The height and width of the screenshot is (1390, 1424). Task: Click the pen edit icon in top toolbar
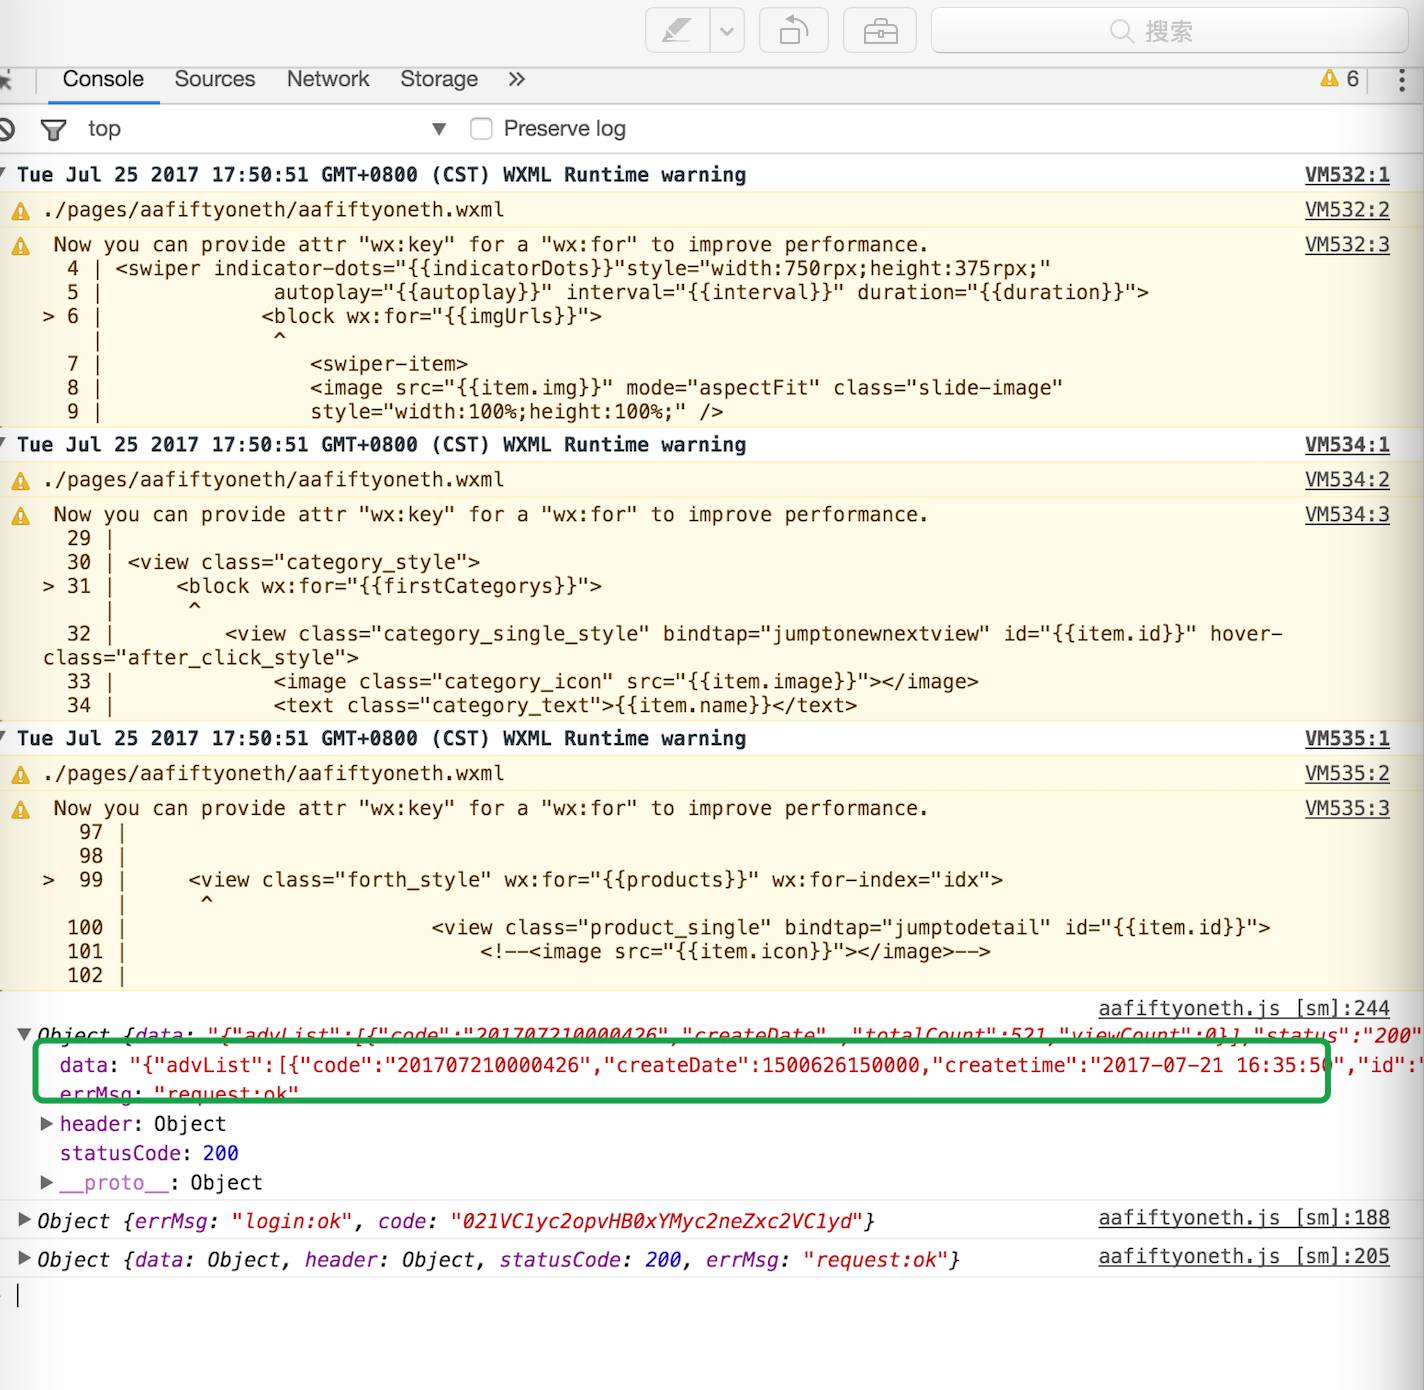click(x=677, y=31)
